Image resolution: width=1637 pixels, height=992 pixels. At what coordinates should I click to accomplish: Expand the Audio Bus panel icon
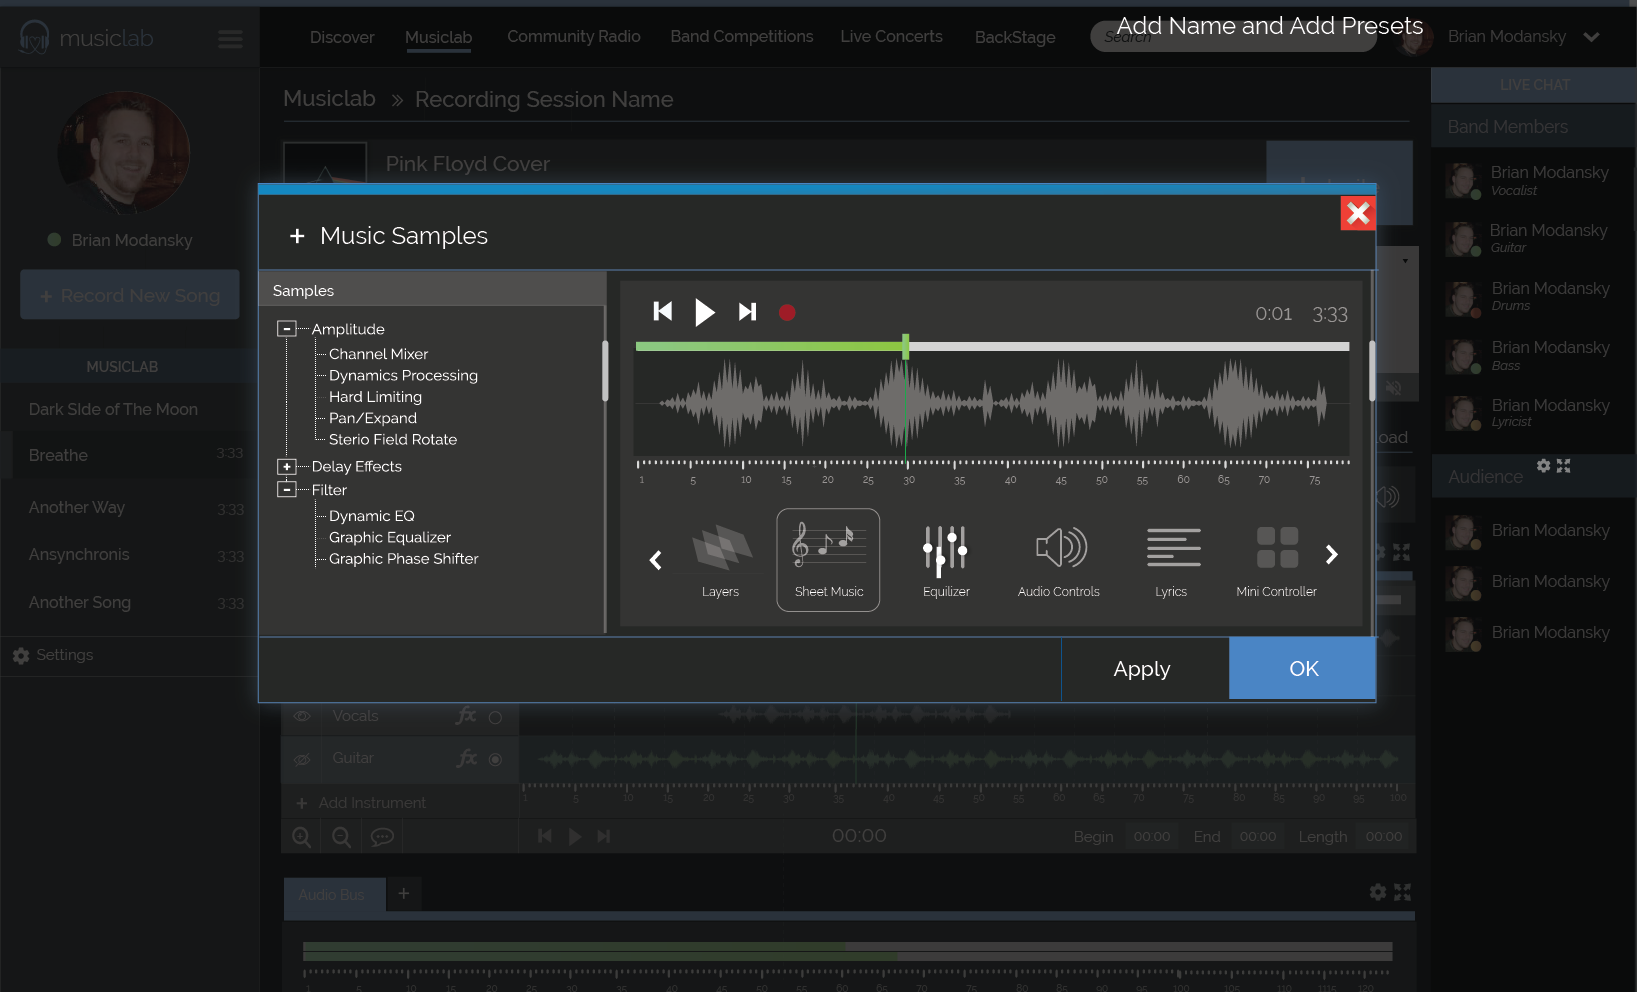coord(1402,892)
